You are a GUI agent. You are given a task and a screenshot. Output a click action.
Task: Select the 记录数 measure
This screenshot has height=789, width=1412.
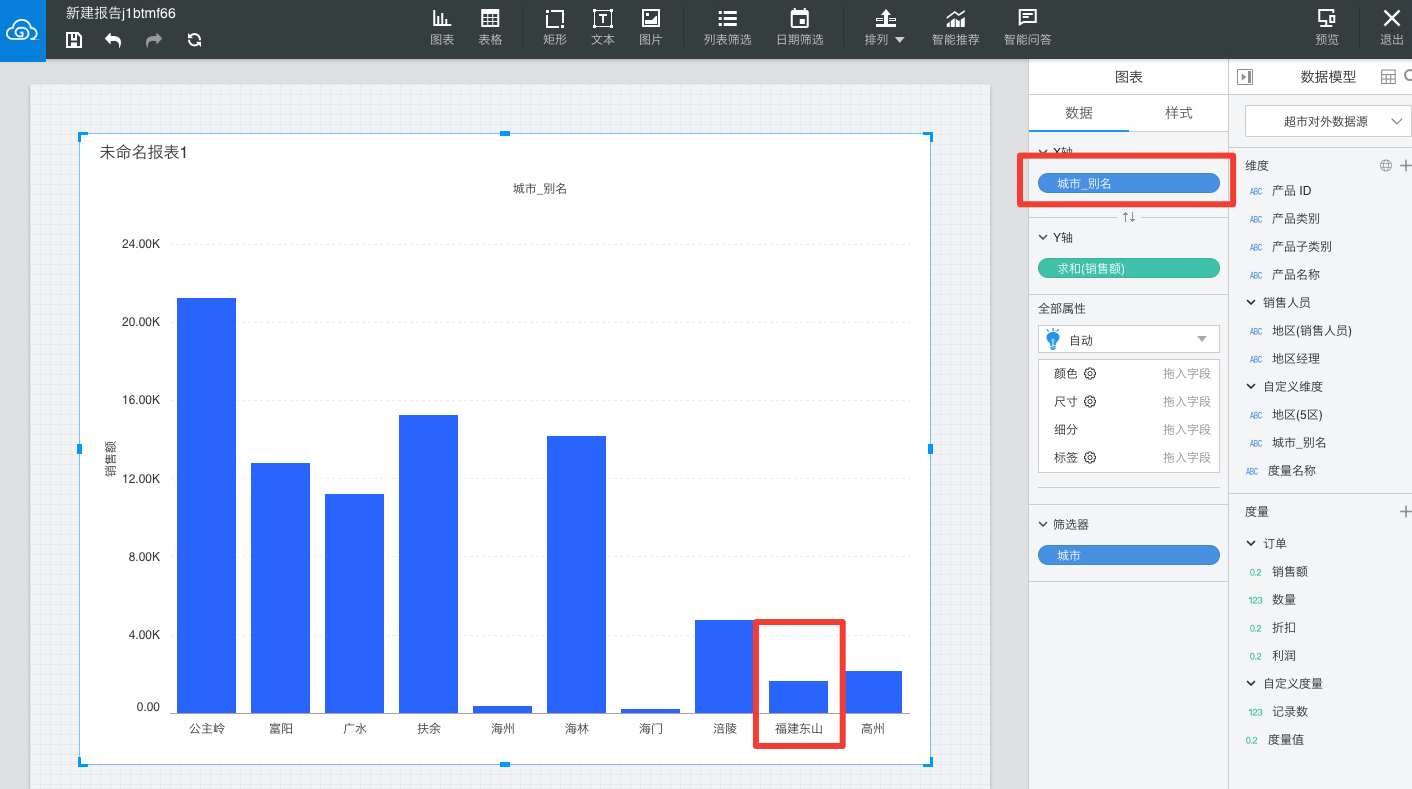coord(1289,712)
